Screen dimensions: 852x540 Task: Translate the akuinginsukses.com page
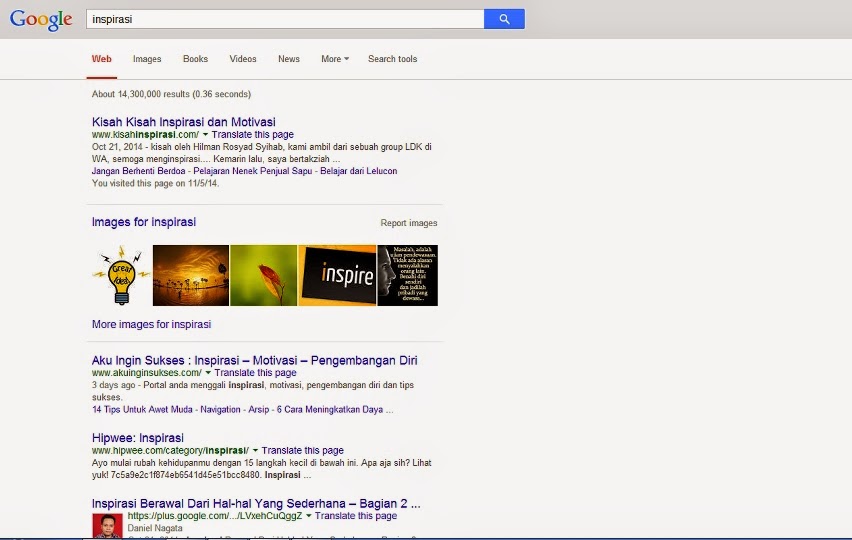255,373
